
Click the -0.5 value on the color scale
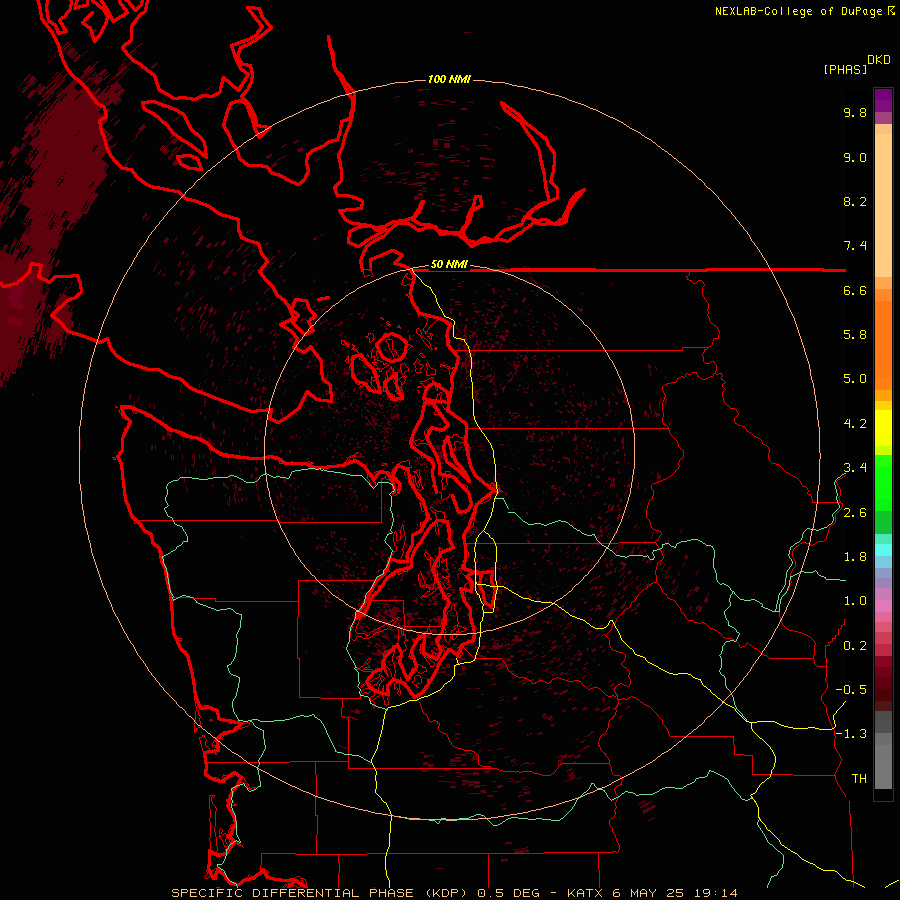851,690
